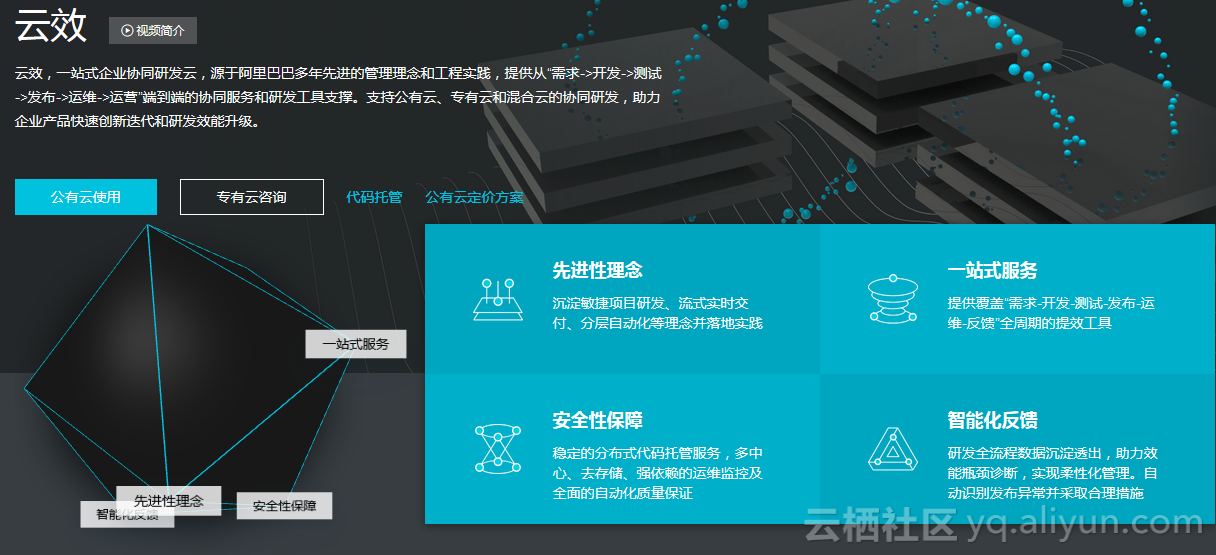Select the 一站式服务 card heading
The height and width of the screenshot is (555, 1216).
[x=992, y=270]
